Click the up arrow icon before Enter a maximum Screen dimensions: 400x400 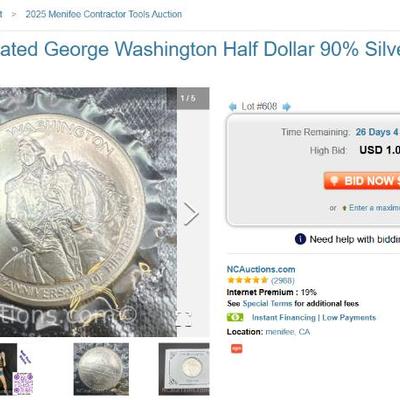344,208
